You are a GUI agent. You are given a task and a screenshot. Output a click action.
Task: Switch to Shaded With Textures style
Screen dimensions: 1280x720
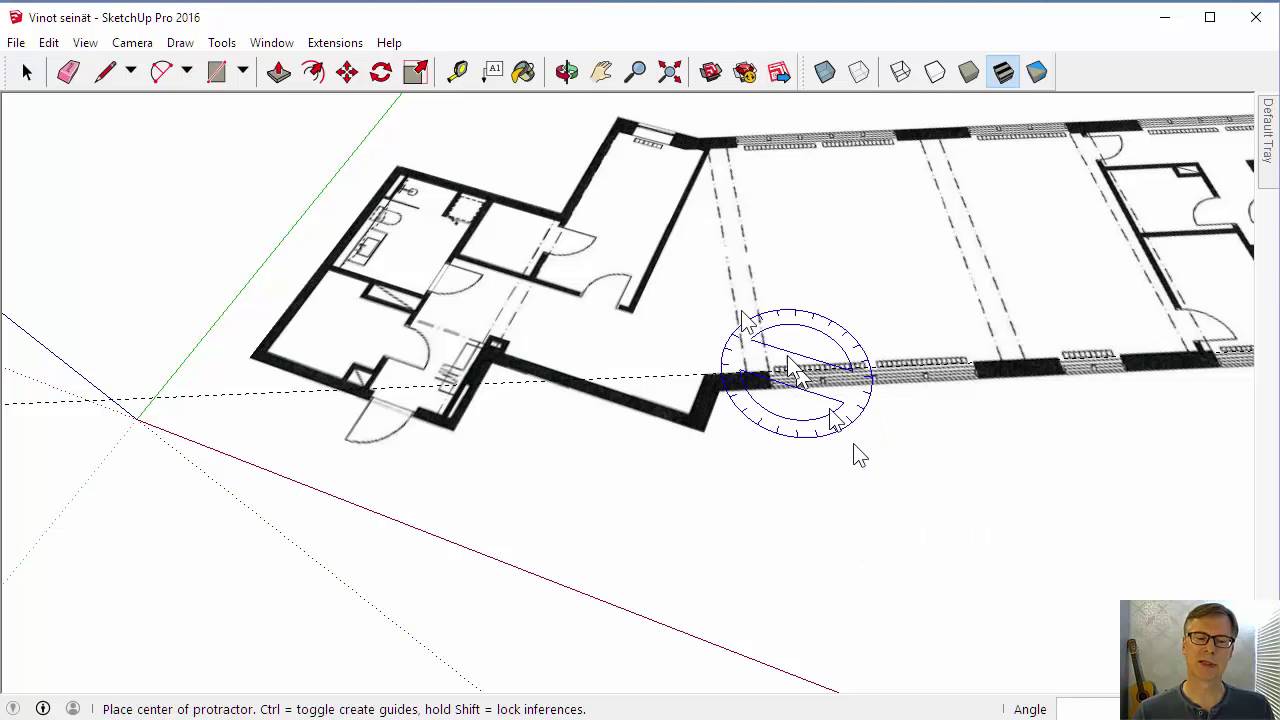pyautogui.click(x=1002, y=72)
